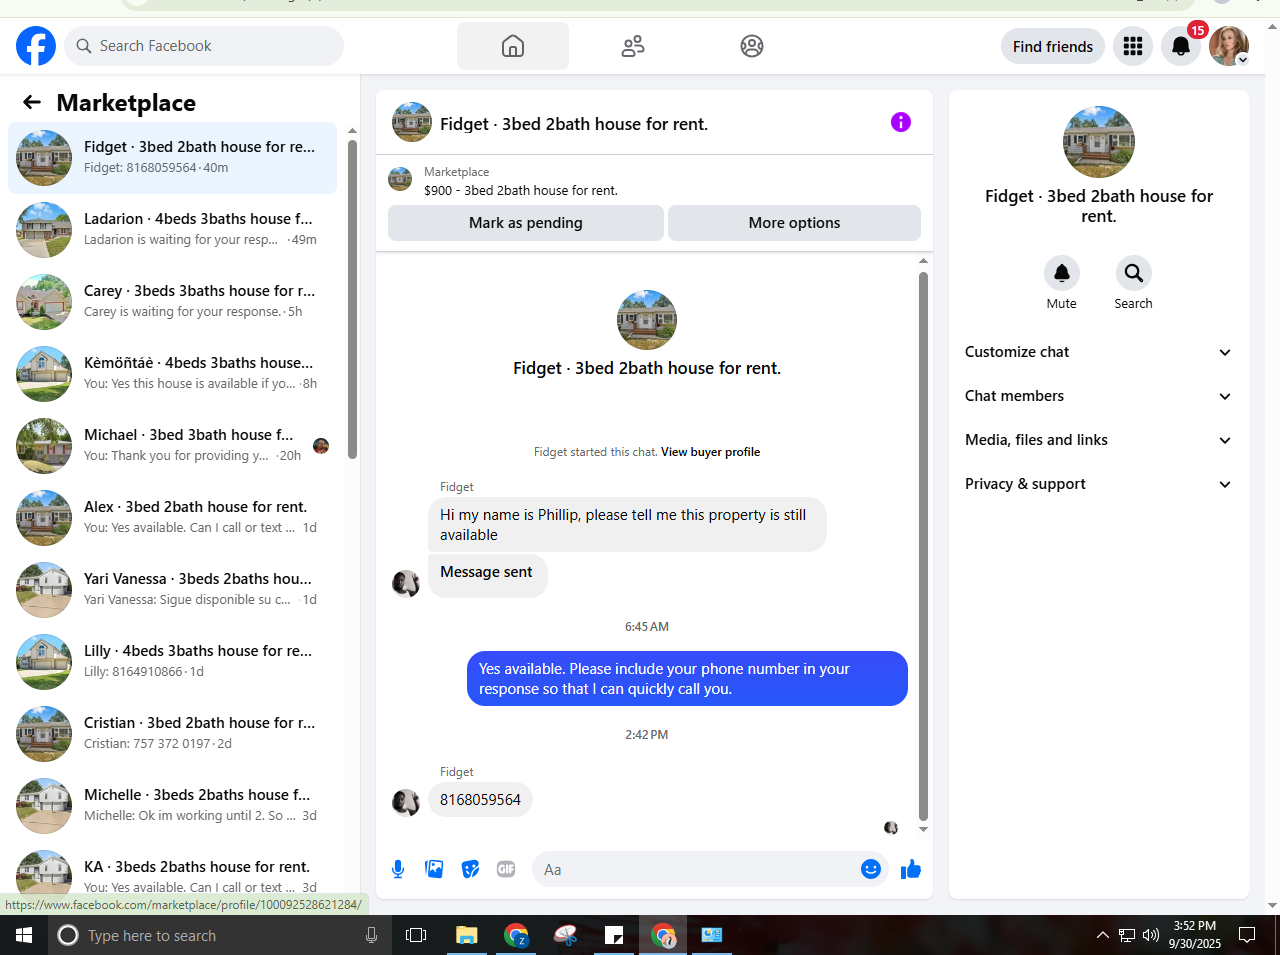Open View buyer profile link

tap(710, 452)
